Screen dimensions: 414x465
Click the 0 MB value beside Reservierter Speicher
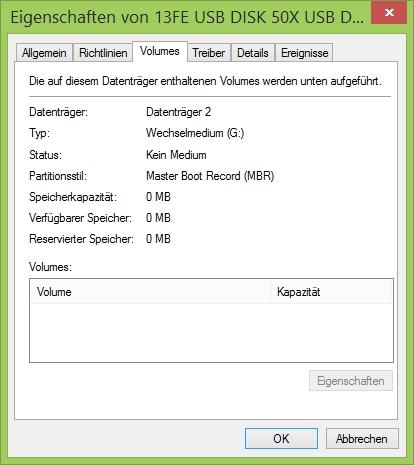click(158, 239)
